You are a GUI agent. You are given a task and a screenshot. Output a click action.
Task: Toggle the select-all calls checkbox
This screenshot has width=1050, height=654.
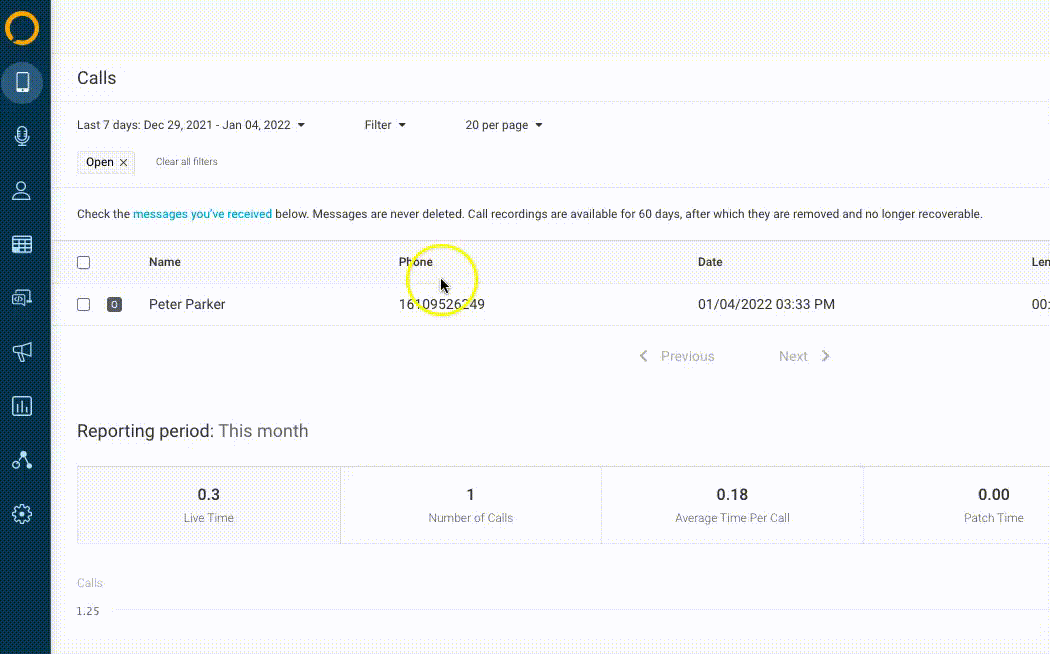coord(84,263)
